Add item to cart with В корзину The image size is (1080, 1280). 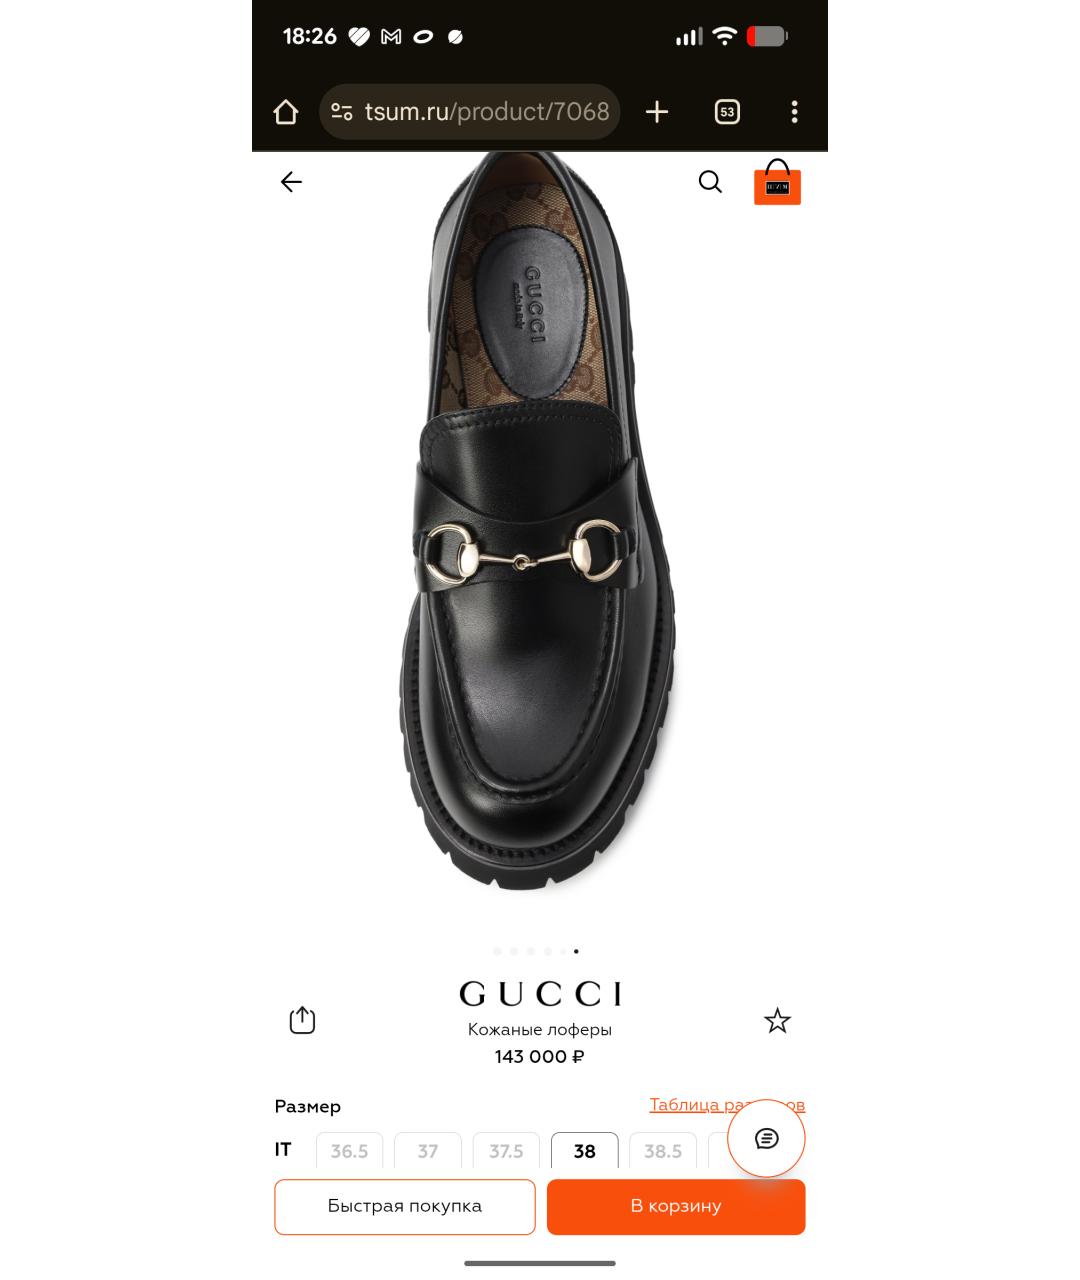click(676, 1207)
